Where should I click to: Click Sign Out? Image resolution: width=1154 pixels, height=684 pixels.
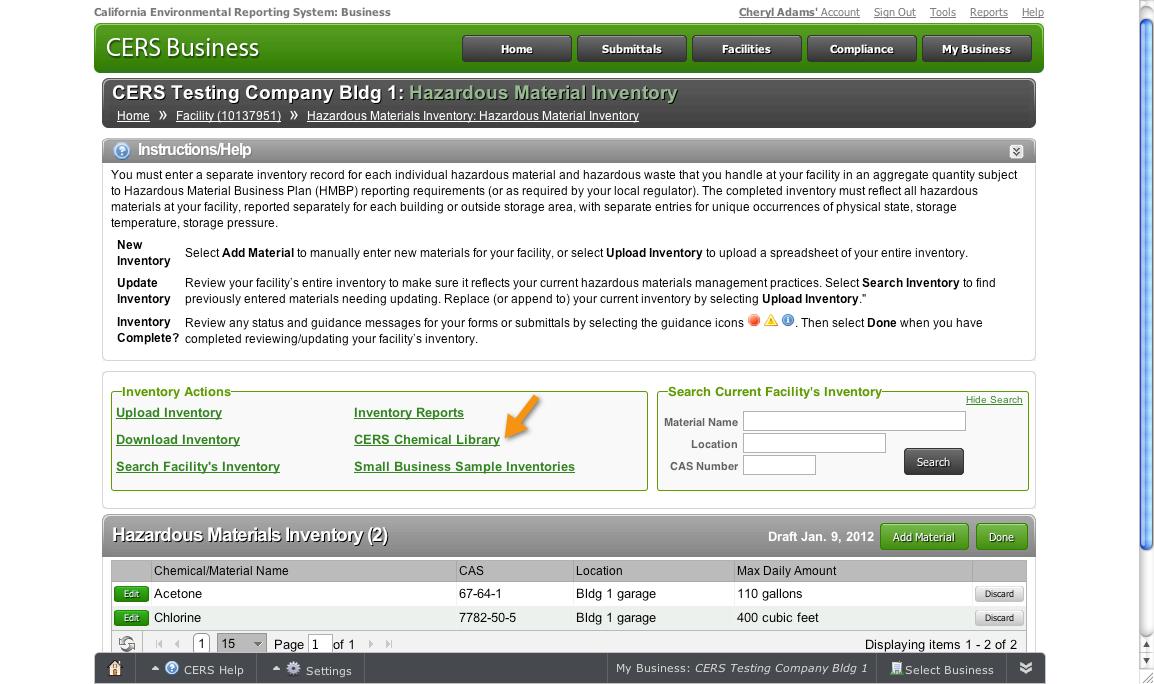894,12
